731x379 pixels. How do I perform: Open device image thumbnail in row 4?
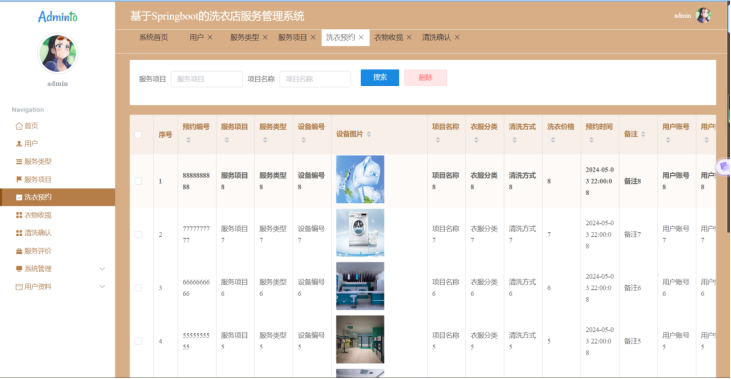pos(360,339)
